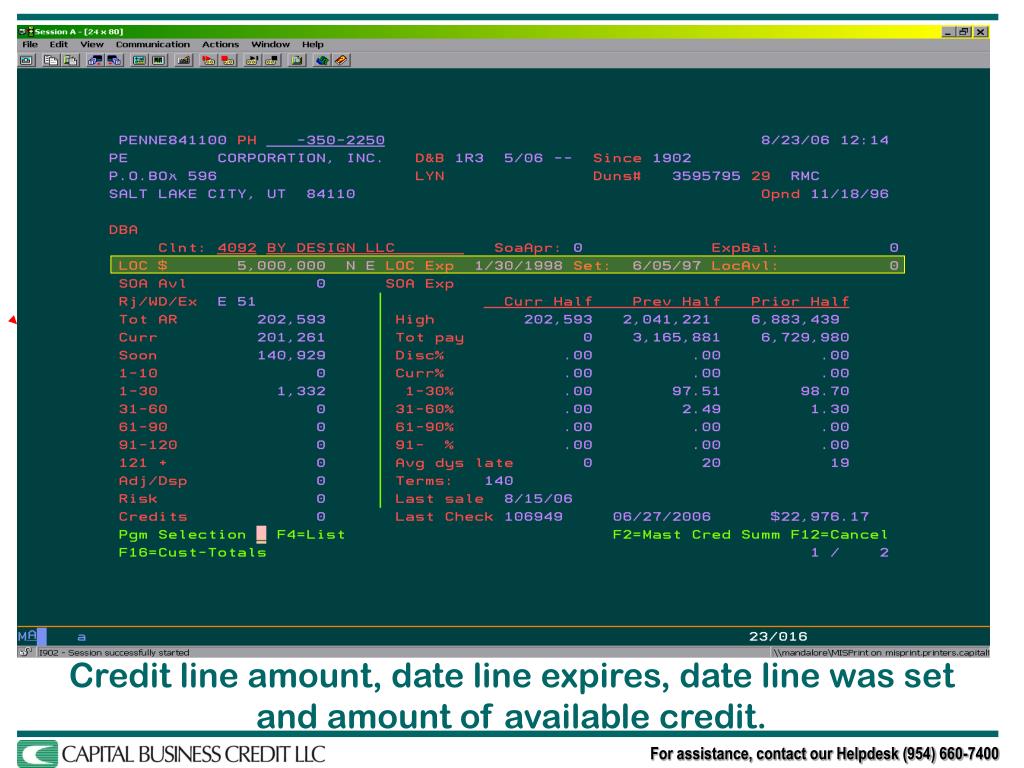Click the 1-30 aging value 1,332
This screenshot has height=768, width=1024.
(x=301, y=392)
